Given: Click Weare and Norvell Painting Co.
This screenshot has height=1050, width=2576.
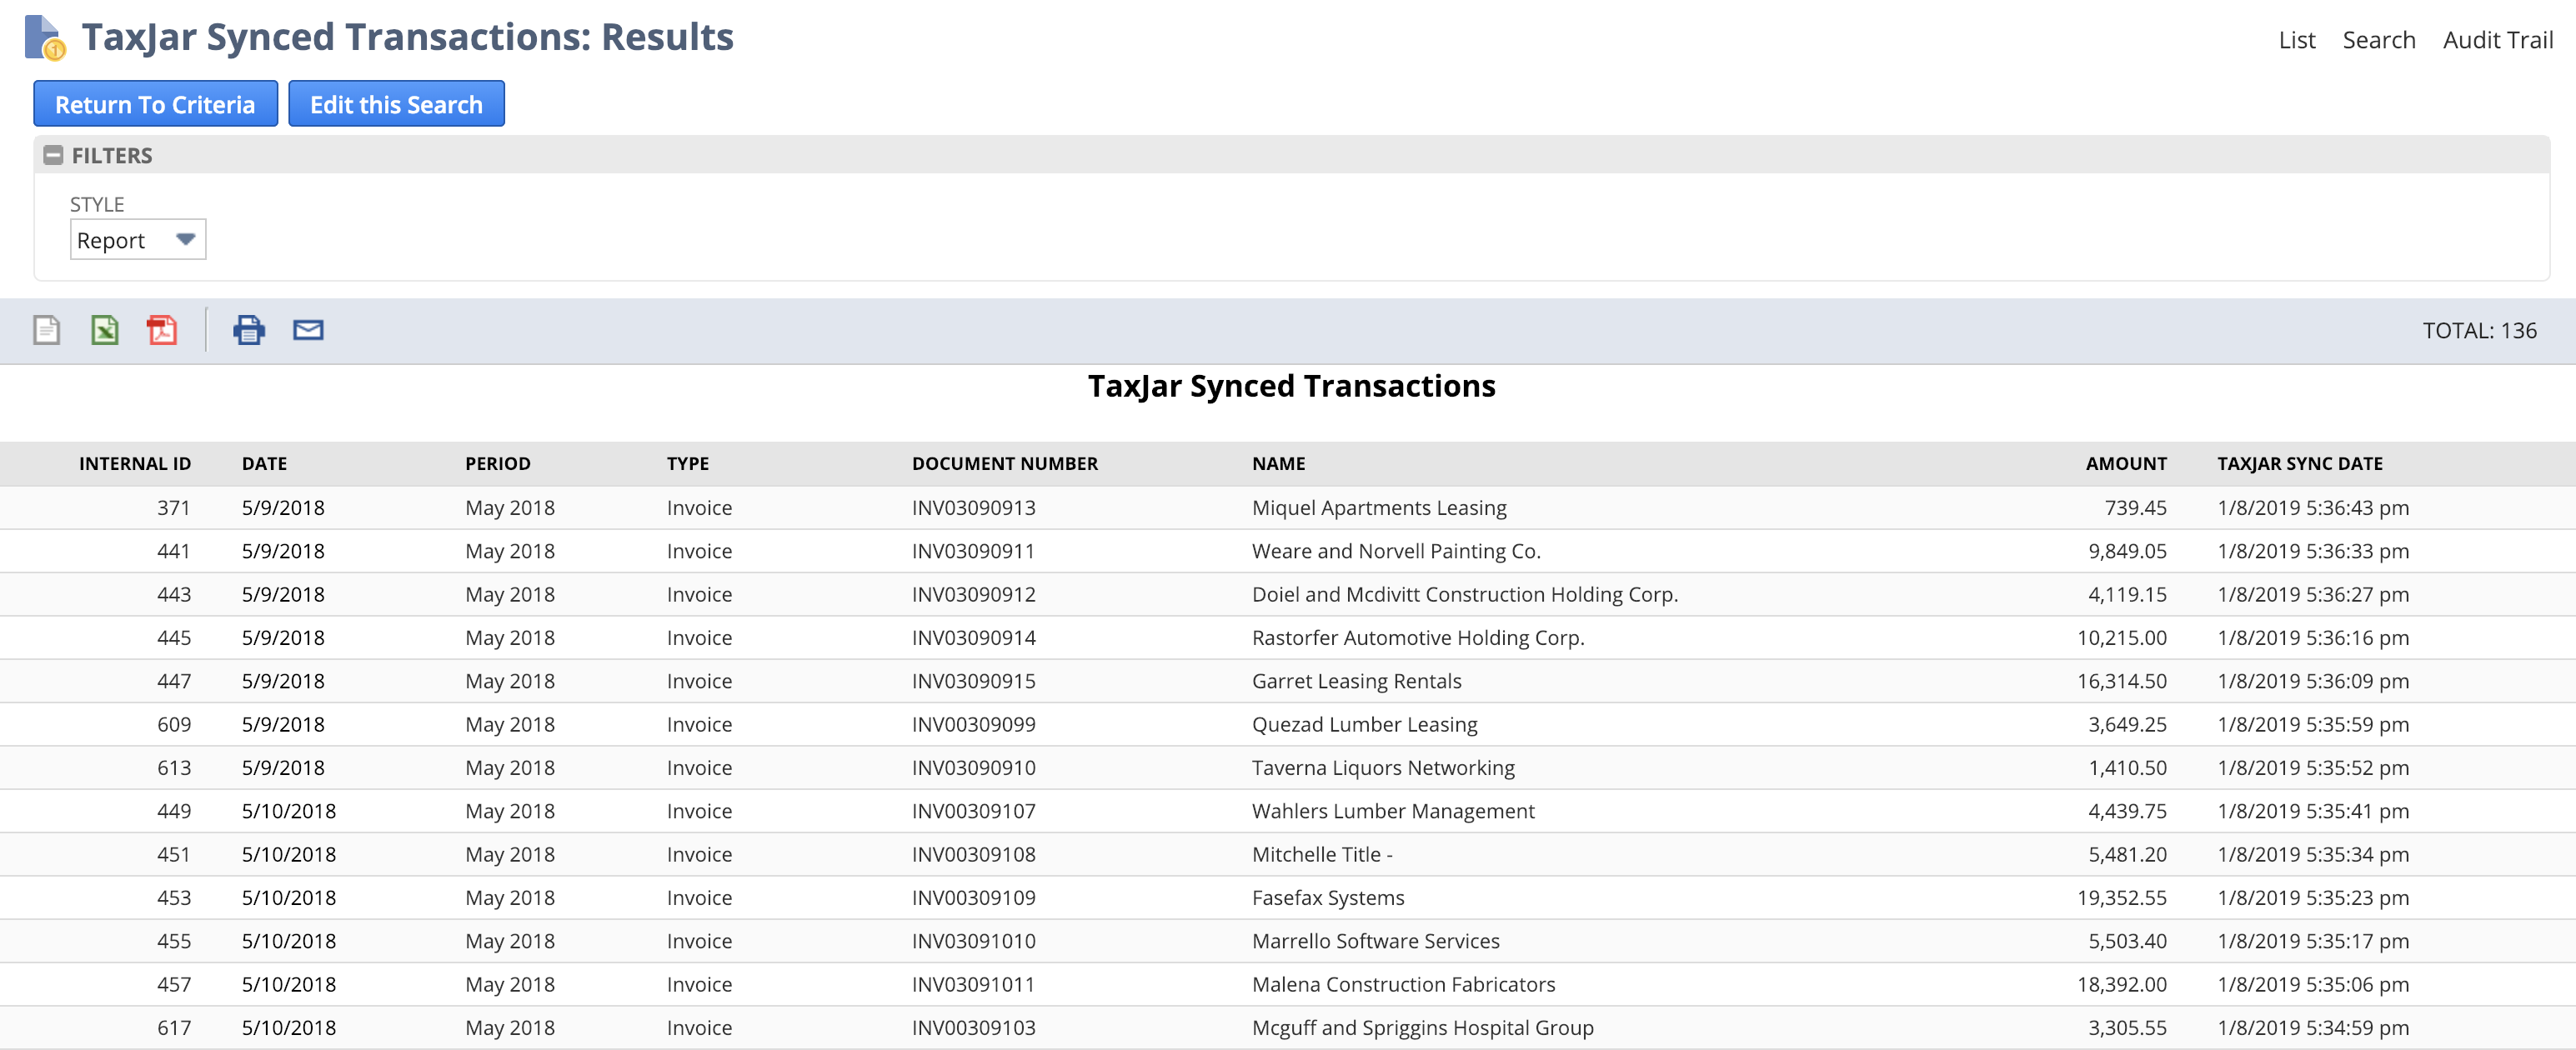Looking at the screenshot, I should (1396, 551).
